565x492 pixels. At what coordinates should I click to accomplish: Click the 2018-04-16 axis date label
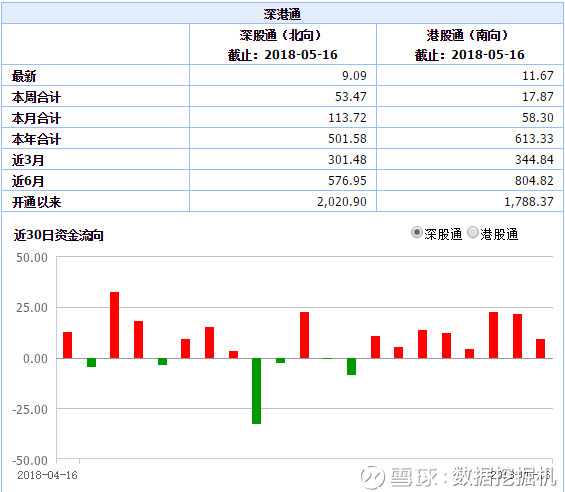pyautogui.click(x=48, y=475)
